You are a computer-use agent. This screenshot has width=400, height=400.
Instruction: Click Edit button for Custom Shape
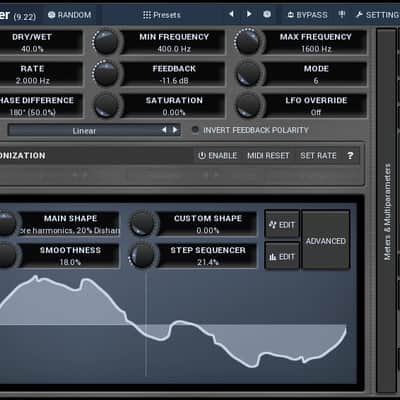point(282,225)
